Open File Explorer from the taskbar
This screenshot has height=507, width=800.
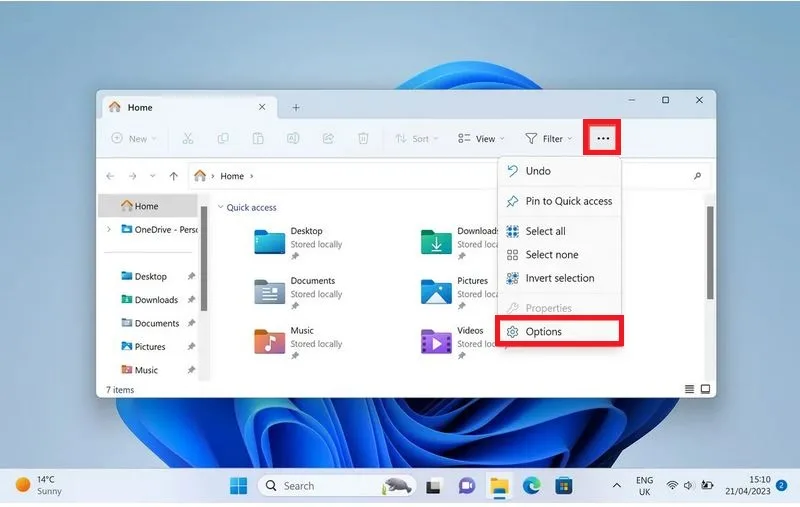[x=499, y=486]
